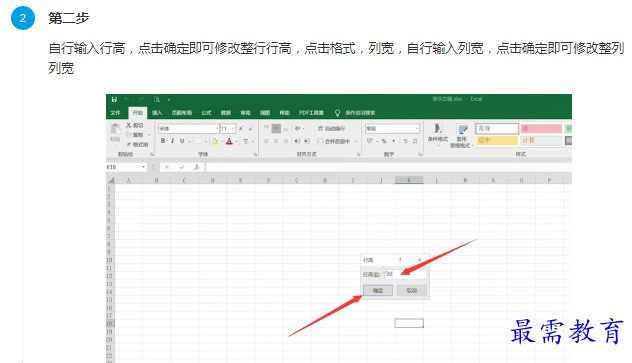Click the Decrease Decimal icon

coord(415,141)
